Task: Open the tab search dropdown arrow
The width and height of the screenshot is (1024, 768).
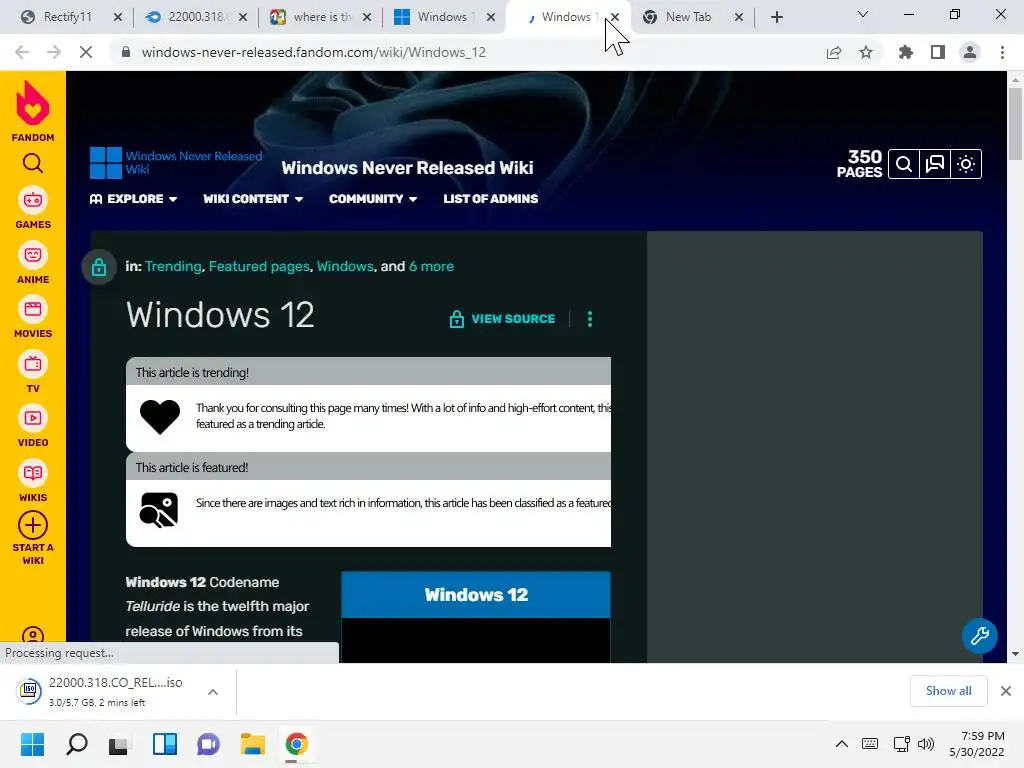Action: pyautogui.click(x=863, y=14)
